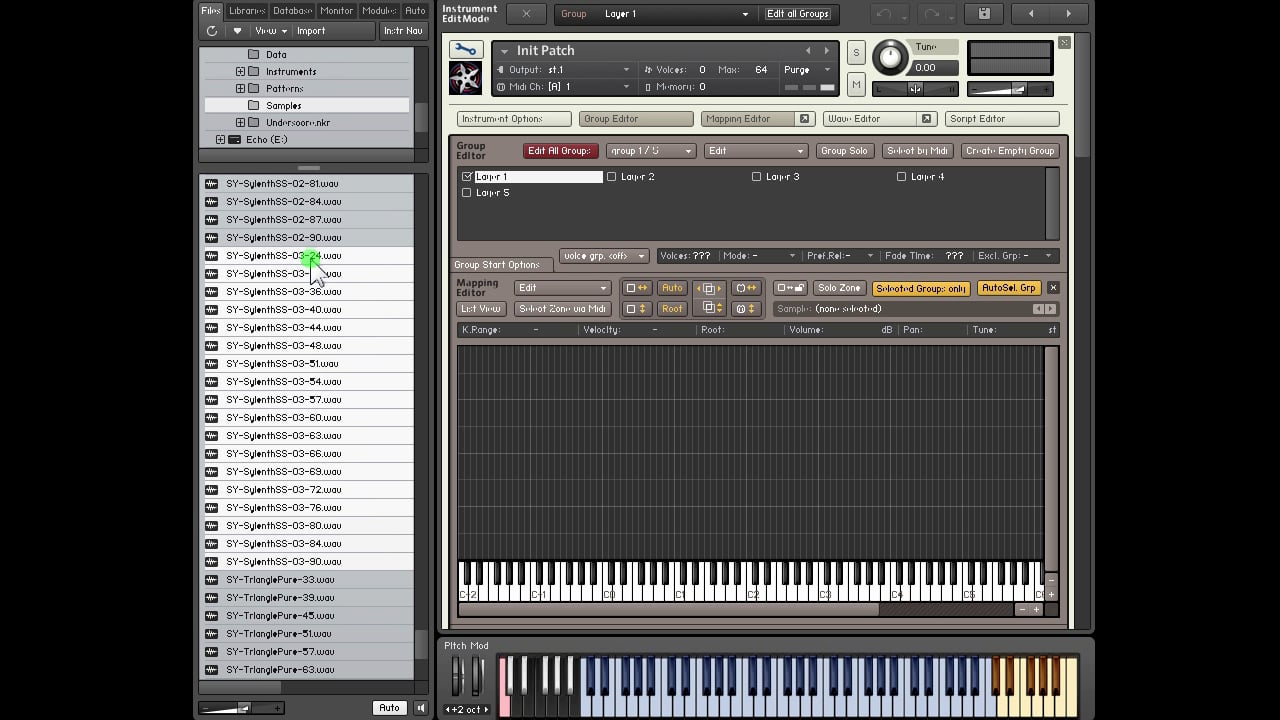
Task: Click the browser audition speaker icon
Action: click(421, 708)
